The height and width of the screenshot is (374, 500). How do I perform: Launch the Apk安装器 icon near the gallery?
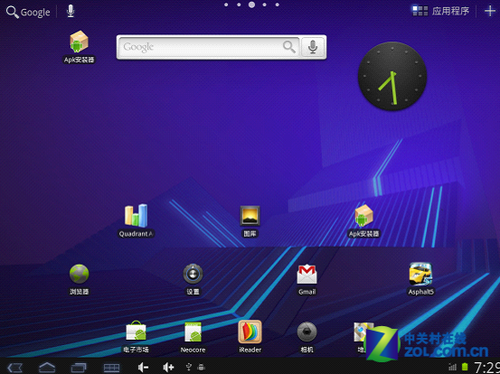point(364,221)
